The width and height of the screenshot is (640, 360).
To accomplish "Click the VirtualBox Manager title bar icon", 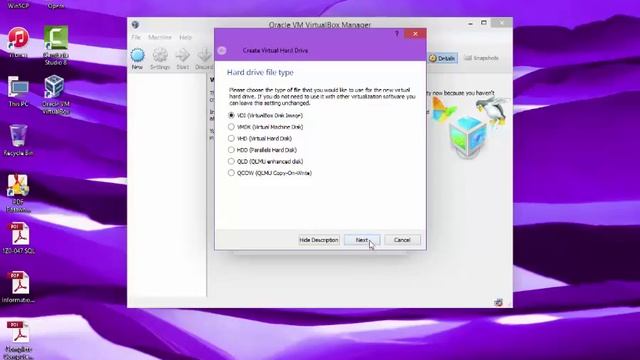I will pyautogui.click(x=136, y=24).
